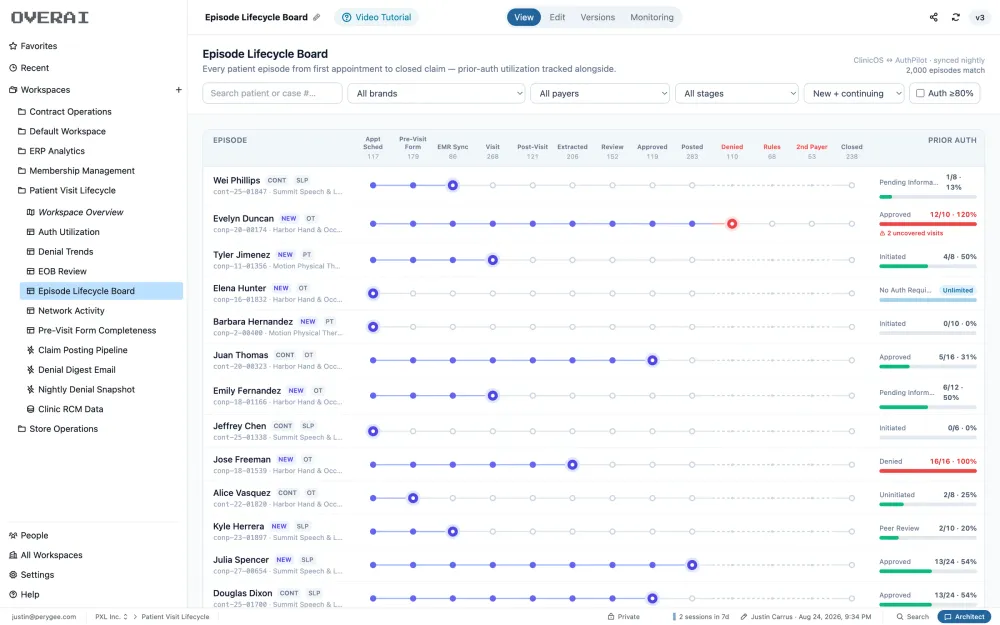Open Recent from the sidebar

tap(29, 68)
